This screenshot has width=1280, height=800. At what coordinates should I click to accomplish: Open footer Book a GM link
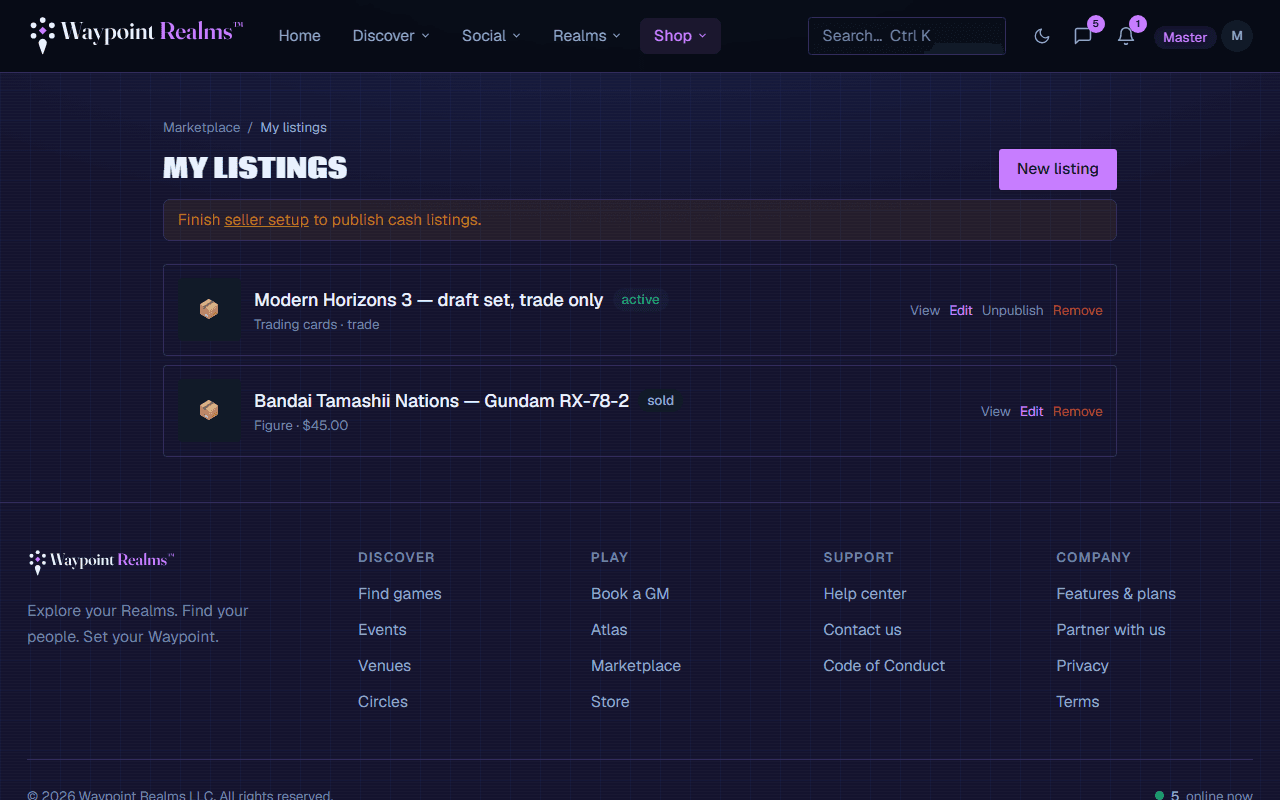630,594
